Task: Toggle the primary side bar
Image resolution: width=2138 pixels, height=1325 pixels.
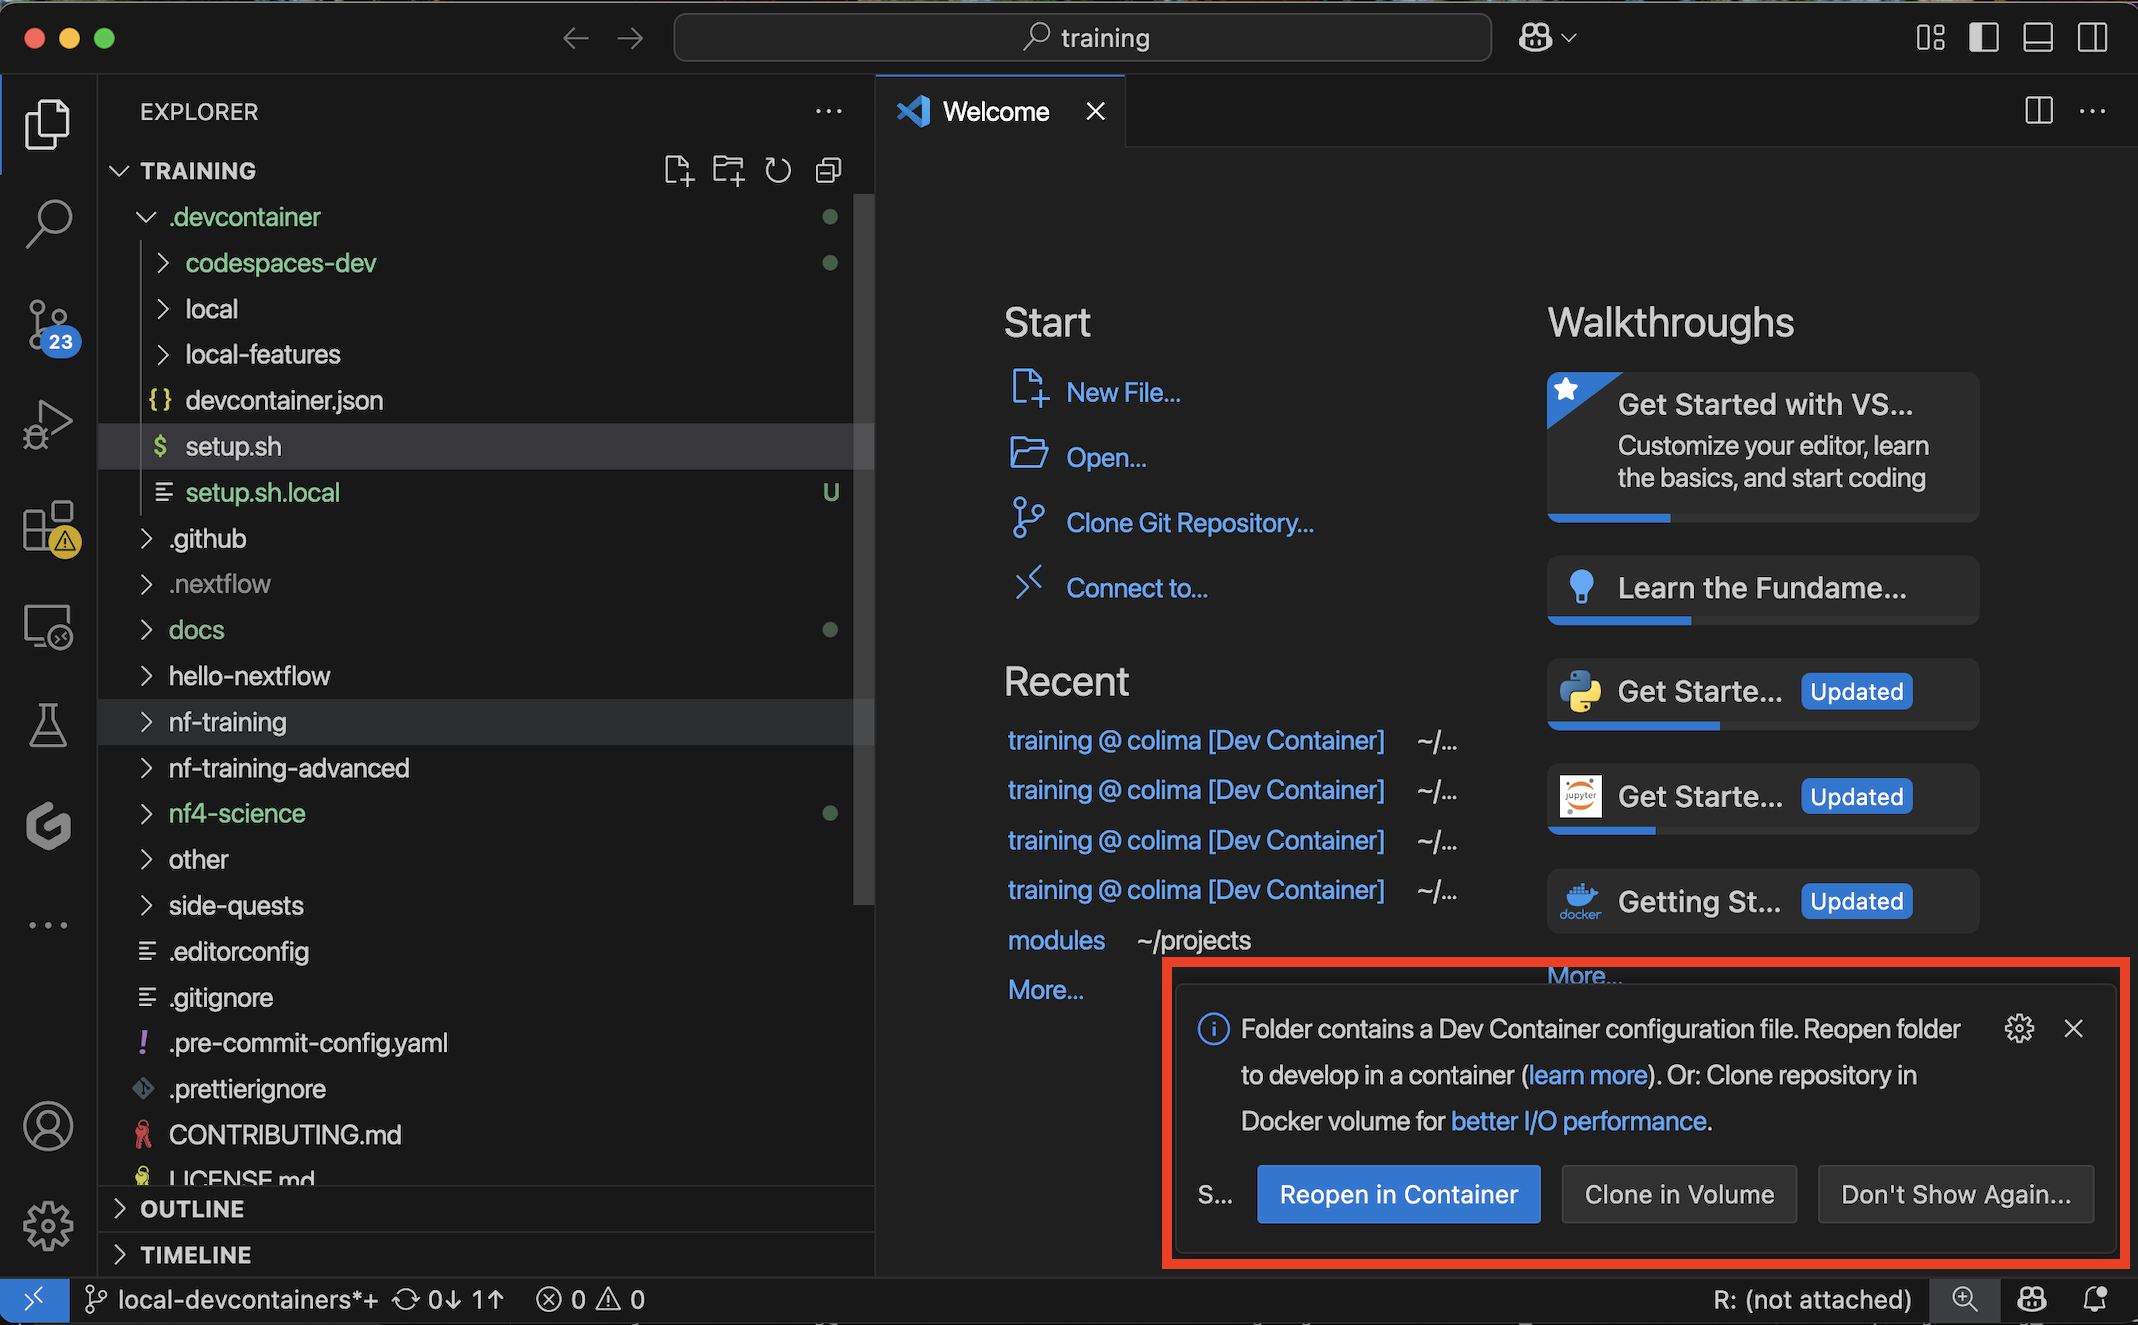Action: (x=1983, y=38)
